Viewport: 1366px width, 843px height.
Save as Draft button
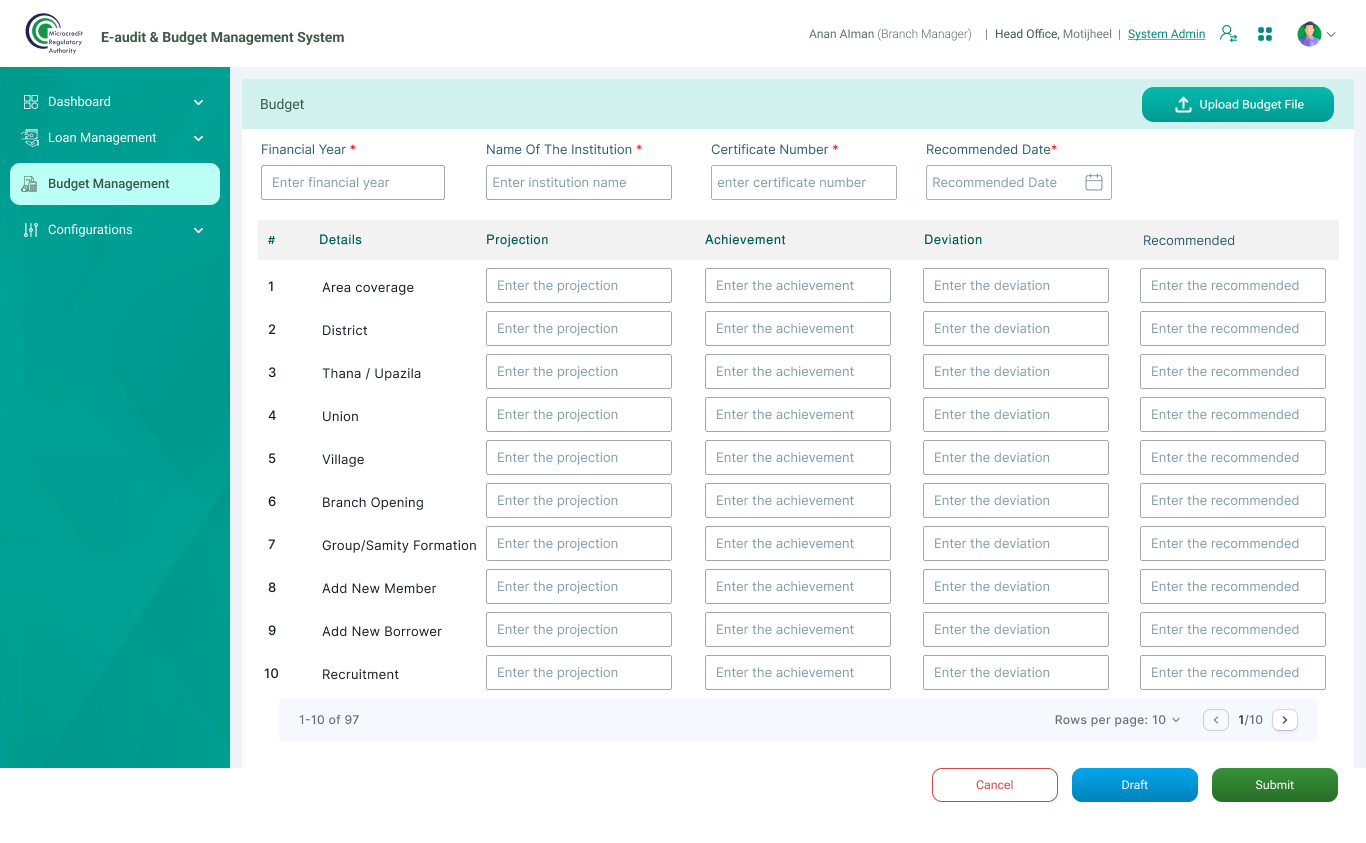pyautogui.click(x=1135, y=785)
